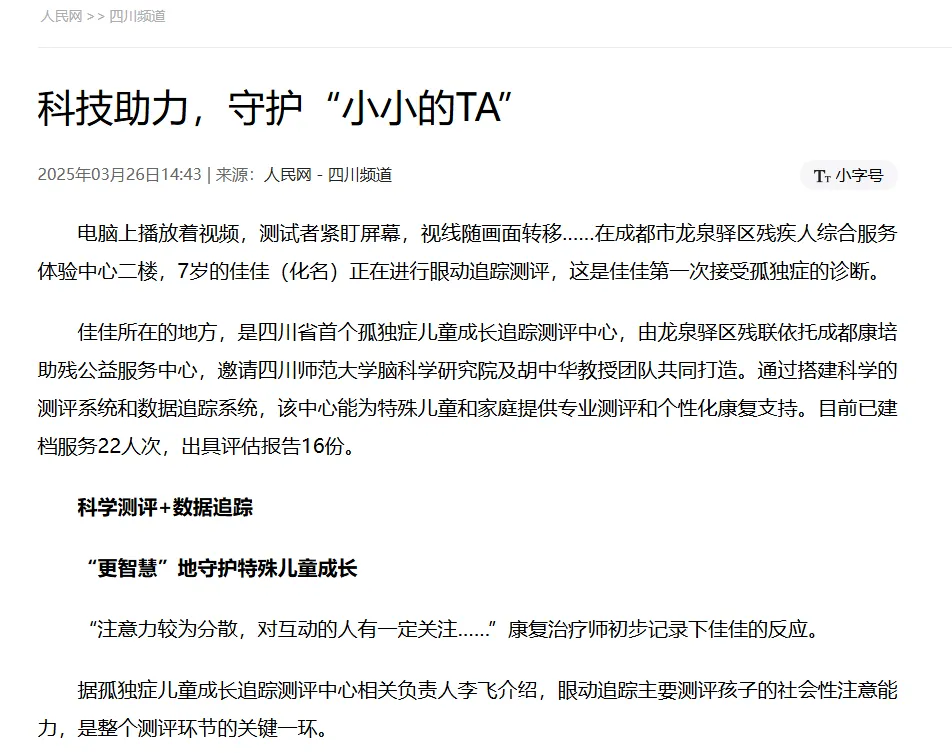This screenshot has width=952, height=753.
Task: Click the Tᴛ font size icon
Action: pos(822,176)
